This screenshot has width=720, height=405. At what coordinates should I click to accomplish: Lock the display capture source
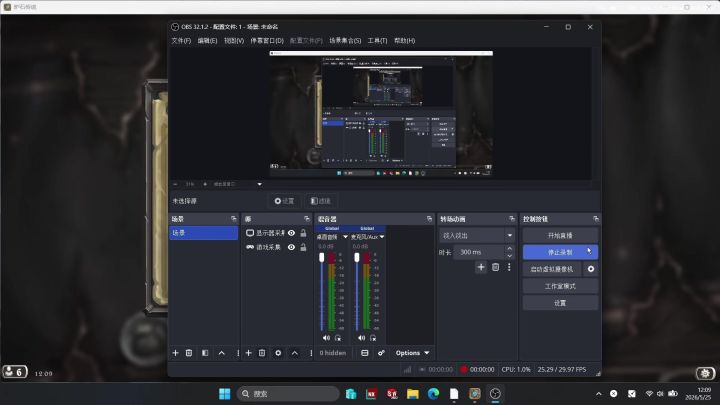coord(303,233)
